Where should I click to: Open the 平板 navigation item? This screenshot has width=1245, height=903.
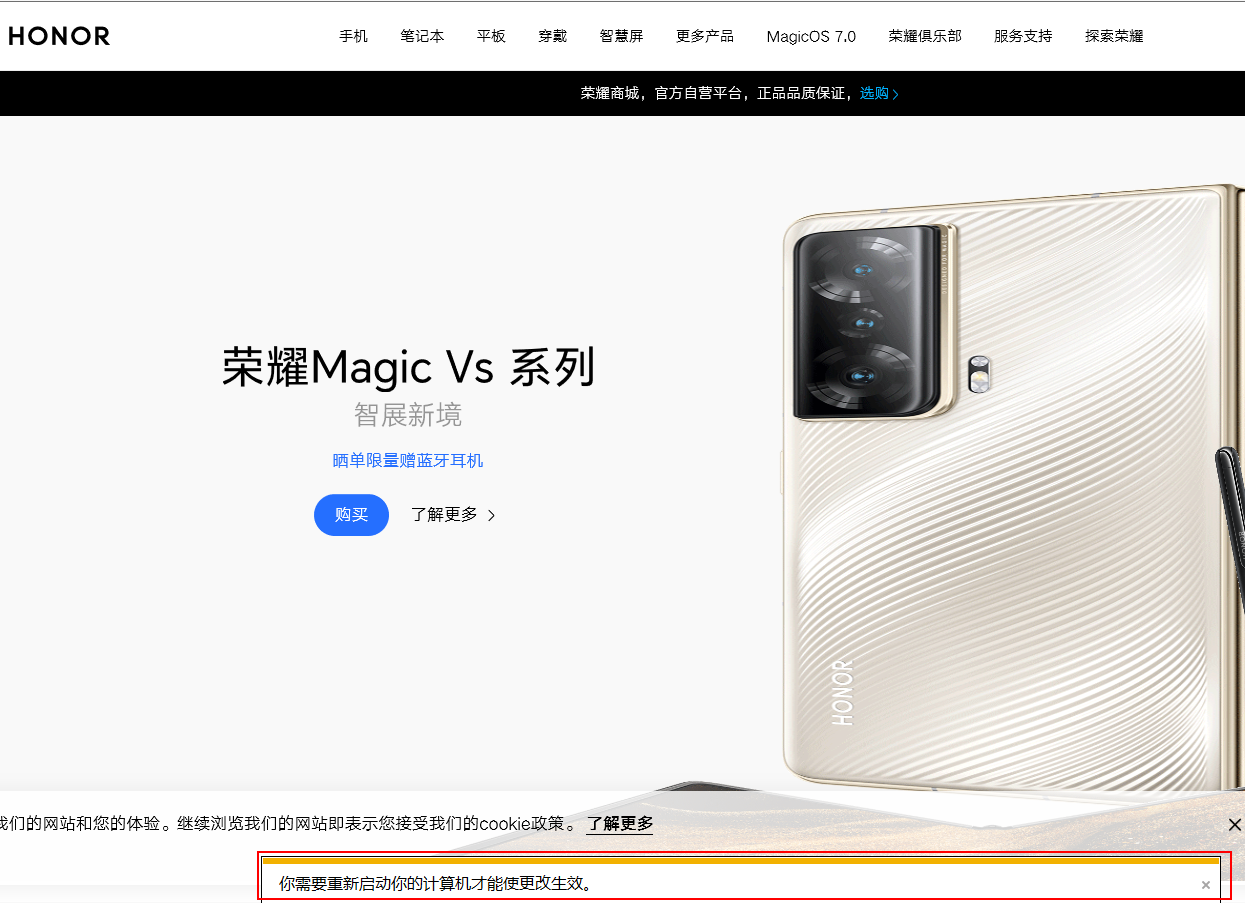491,36
